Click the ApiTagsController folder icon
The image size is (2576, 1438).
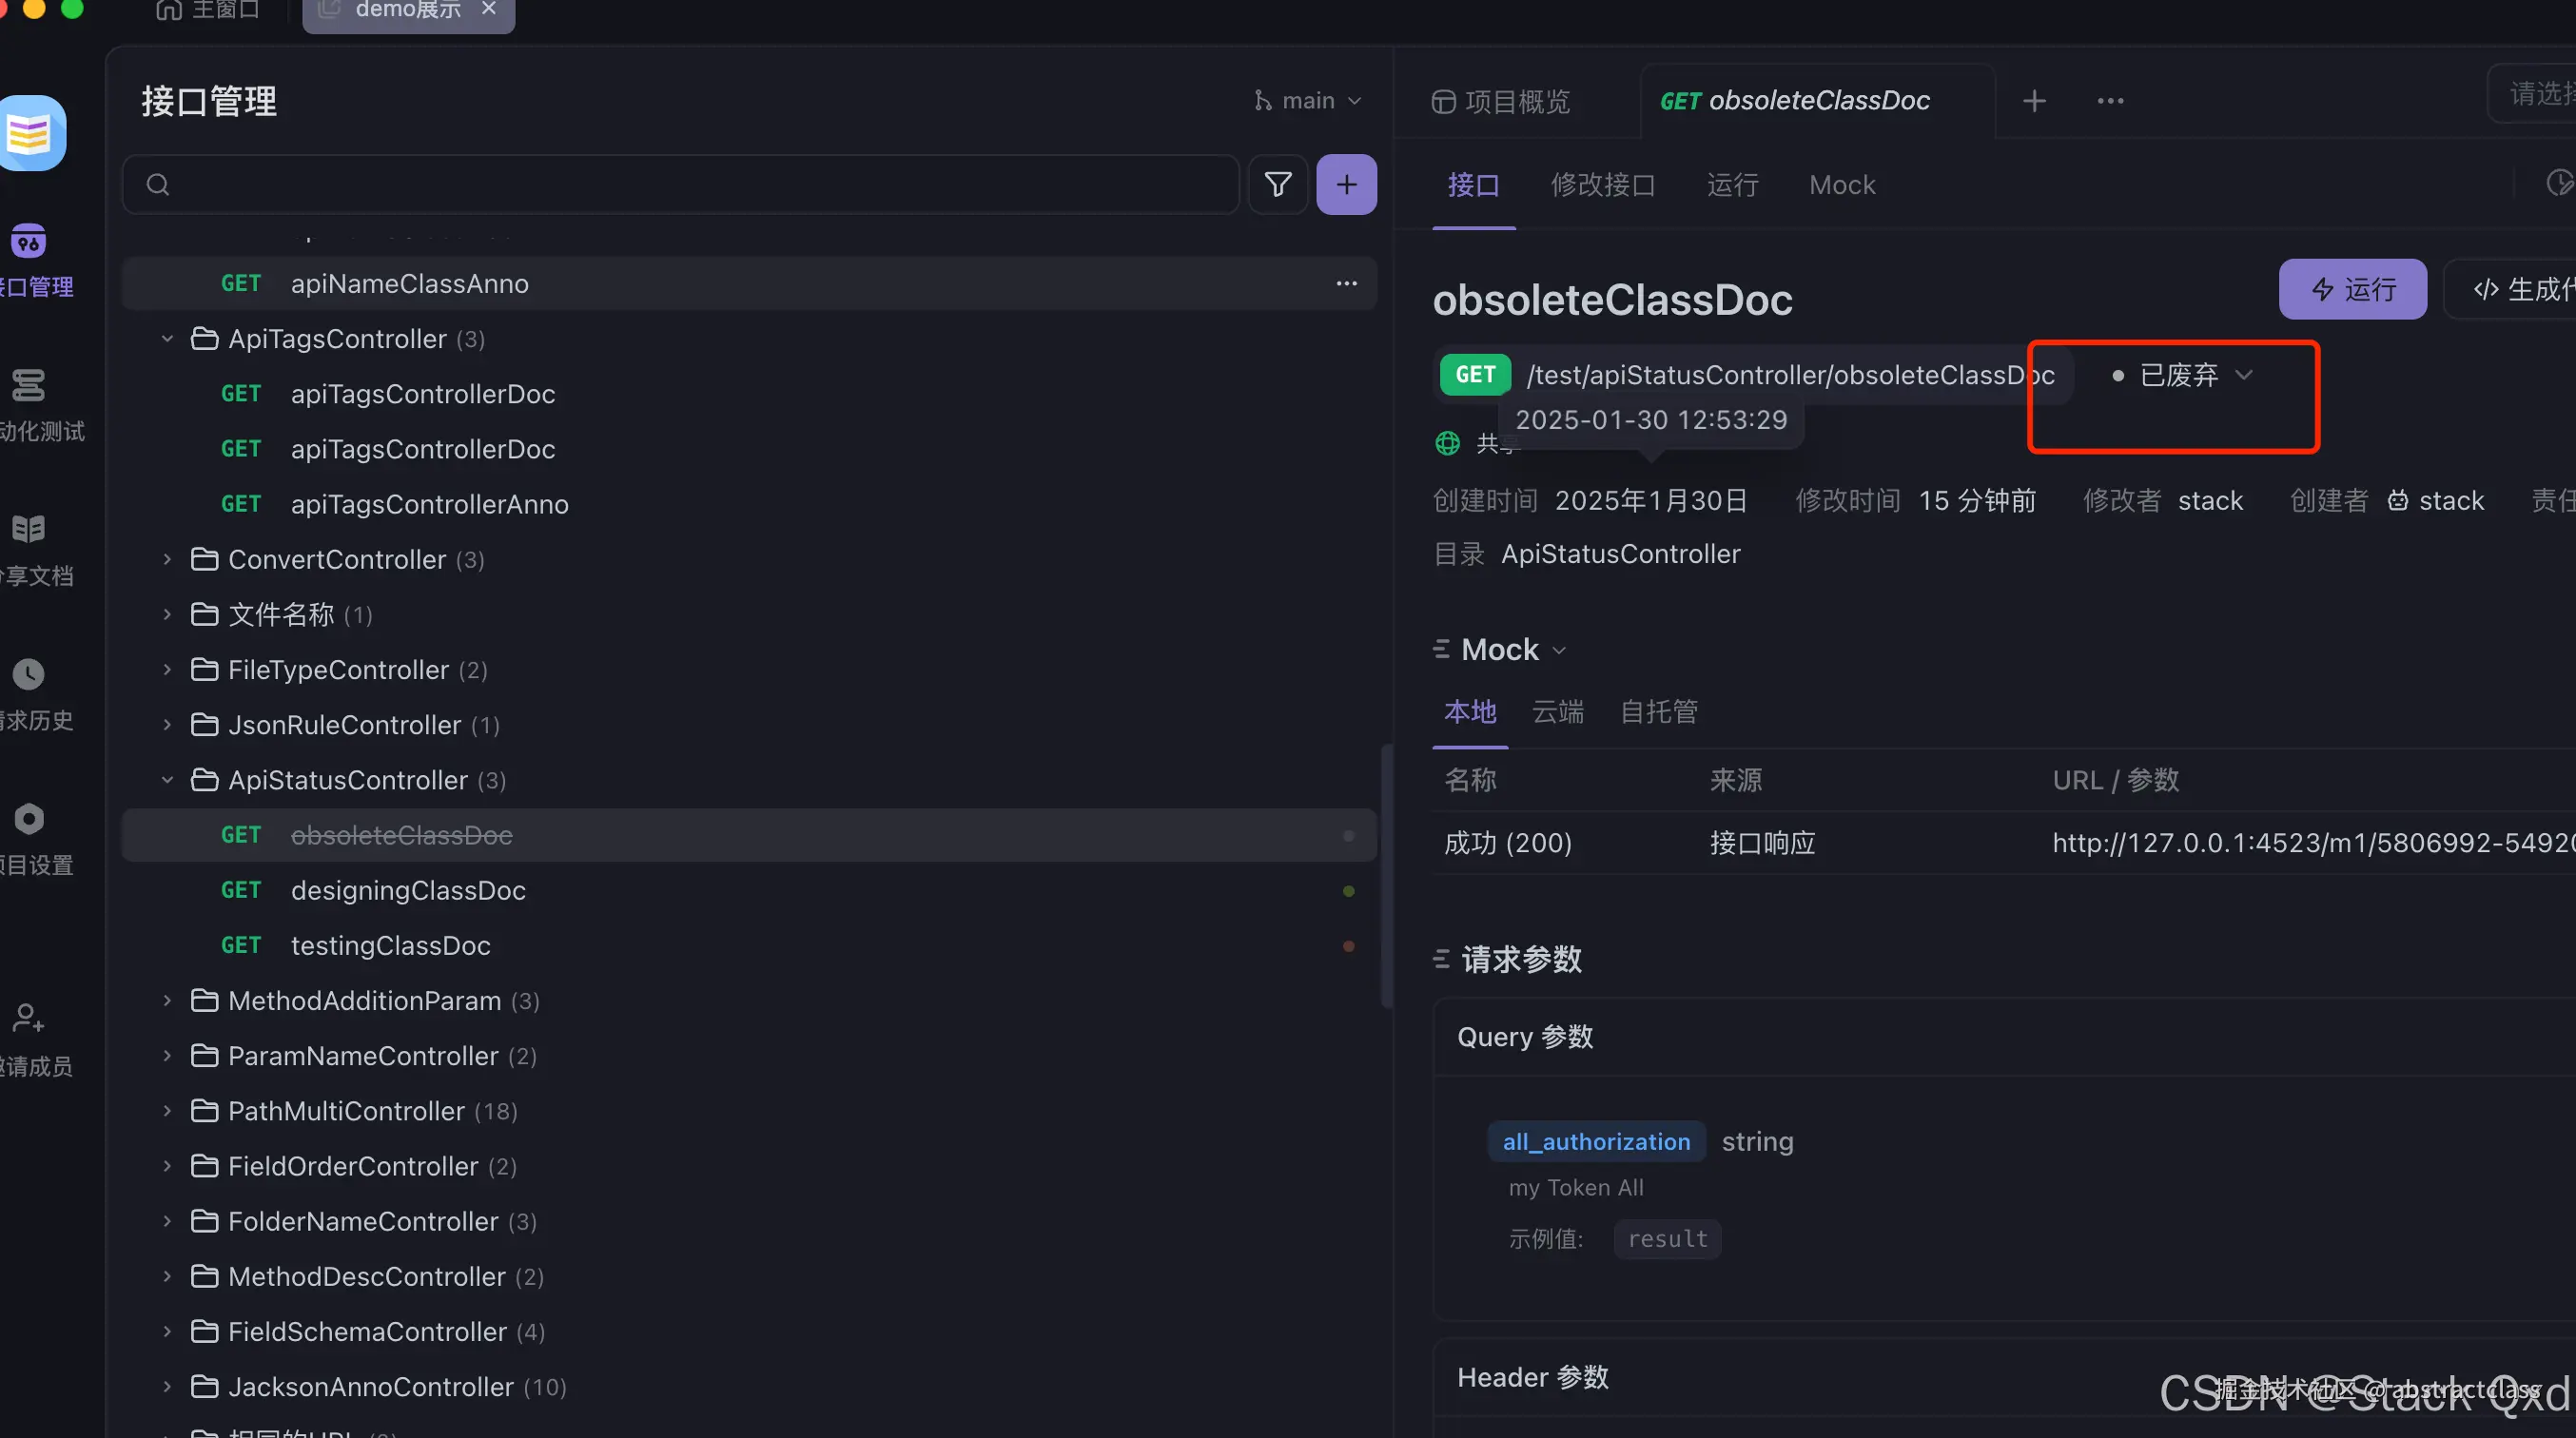pos(205,339)
